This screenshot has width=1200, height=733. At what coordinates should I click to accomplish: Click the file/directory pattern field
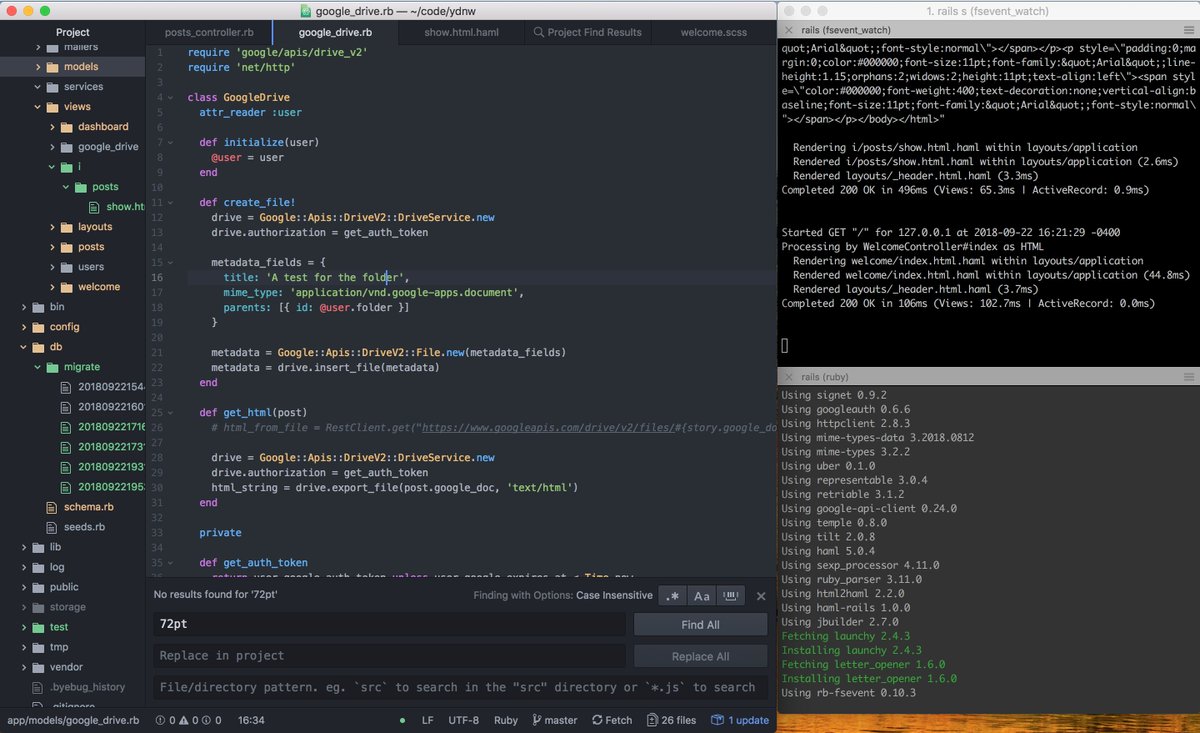461,687
